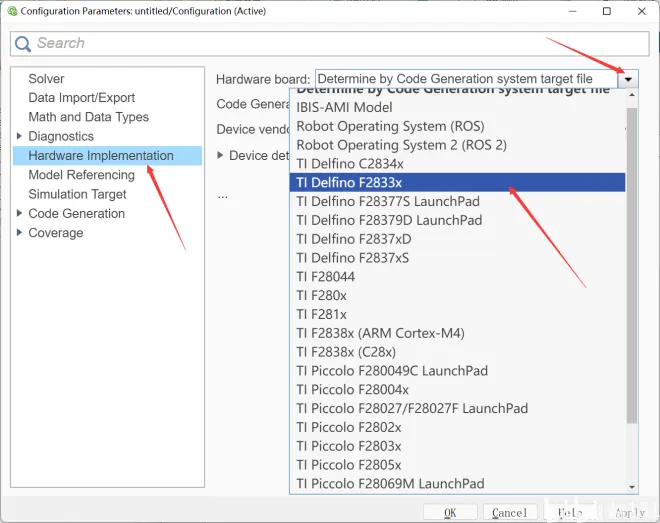Select TI Piccolo F2803x board

458,446
